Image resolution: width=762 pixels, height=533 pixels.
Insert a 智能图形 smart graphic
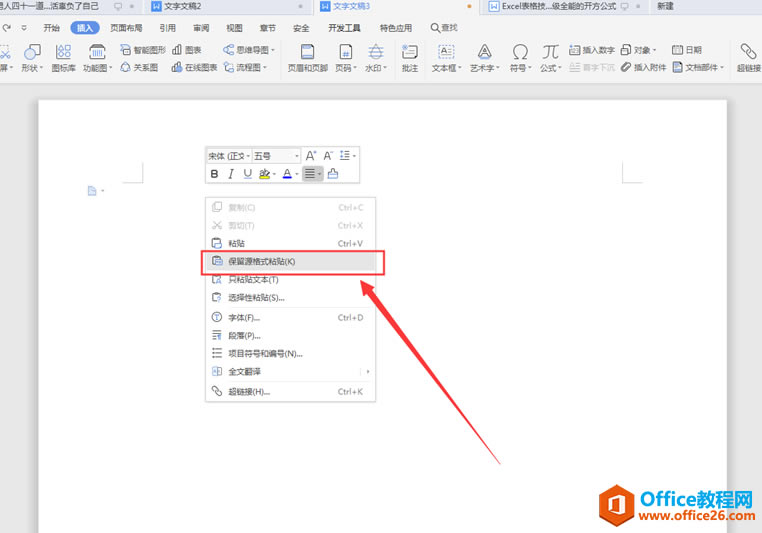(143, 50)
